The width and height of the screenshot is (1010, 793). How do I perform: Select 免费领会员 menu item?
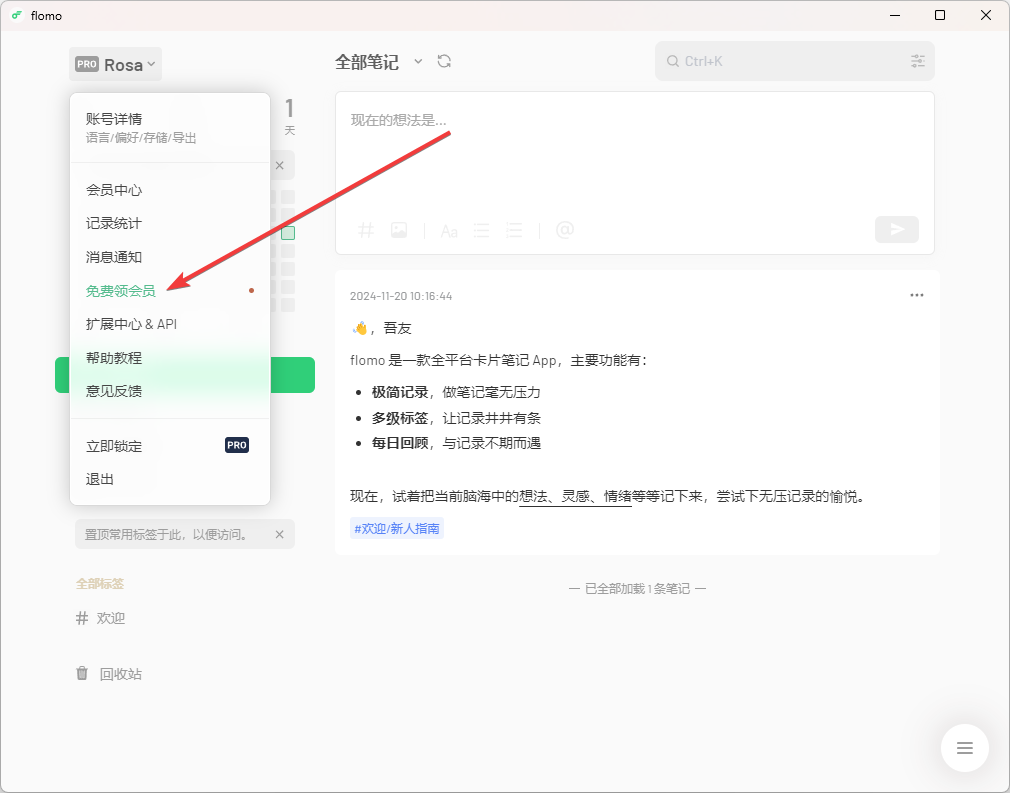pyautogui.click(x=120, y=290)
